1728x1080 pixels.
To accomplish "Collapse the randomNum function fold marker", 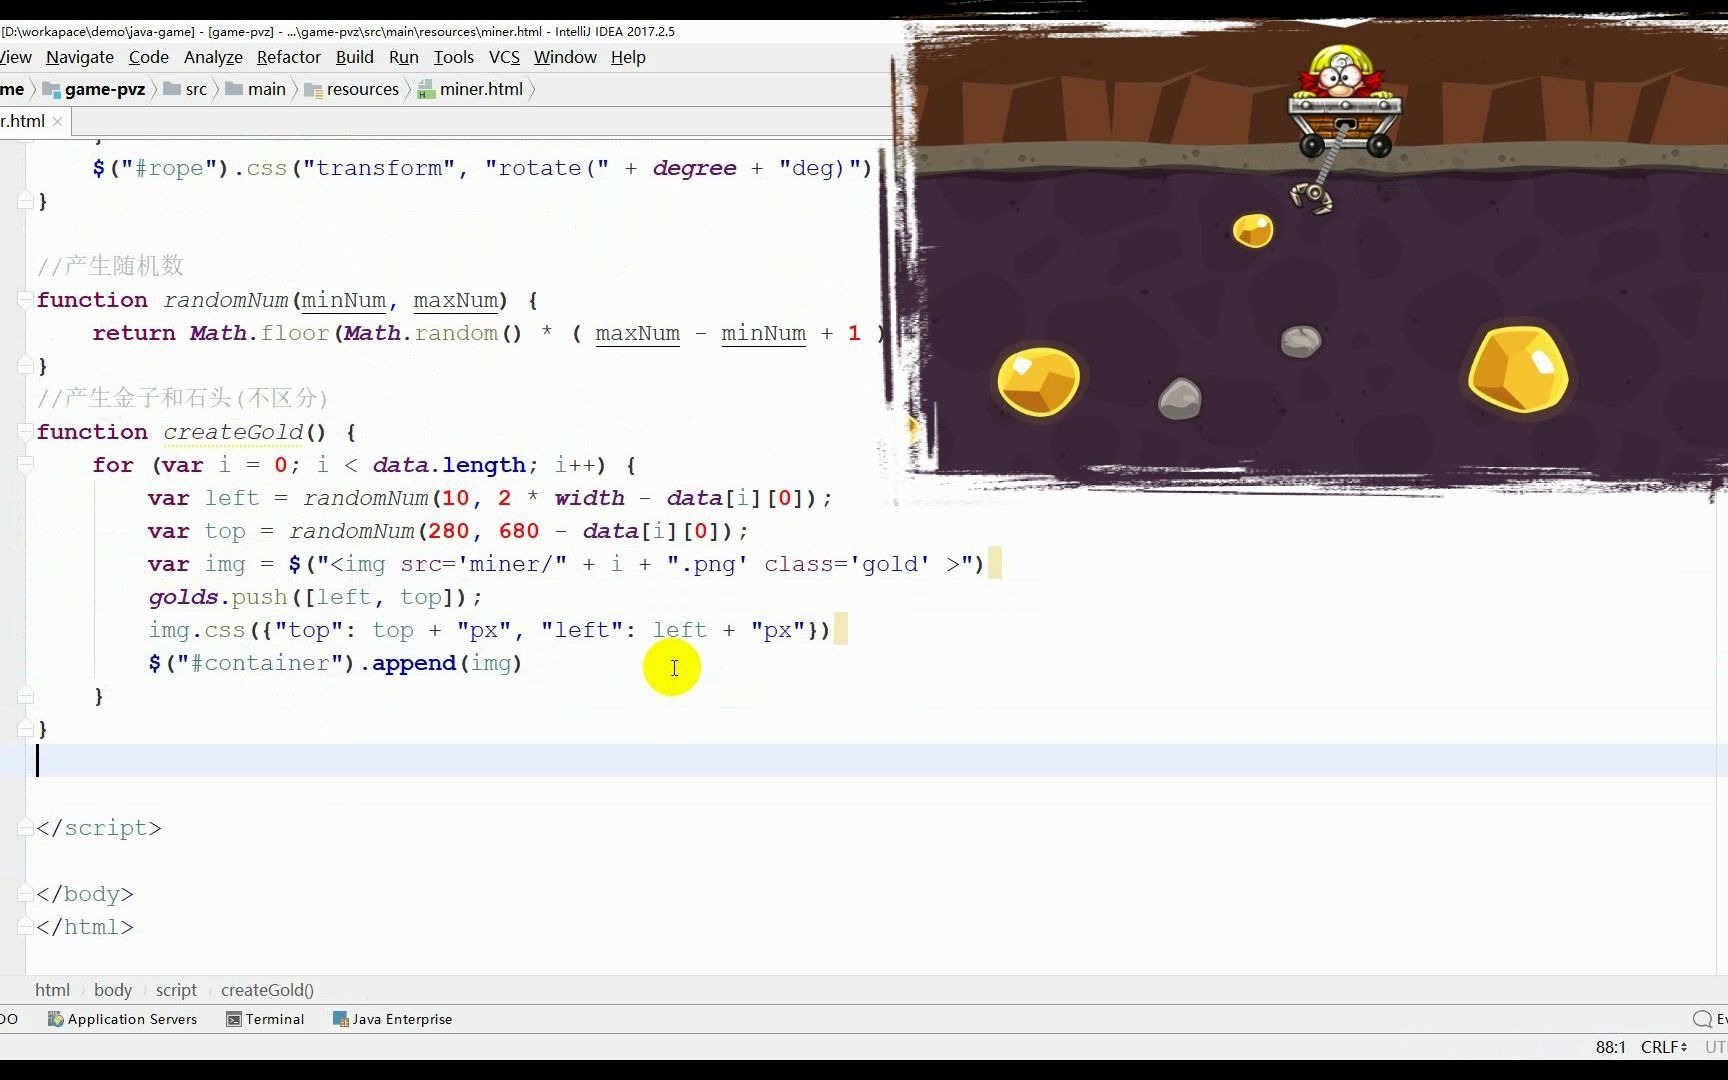I will [26, 299].
